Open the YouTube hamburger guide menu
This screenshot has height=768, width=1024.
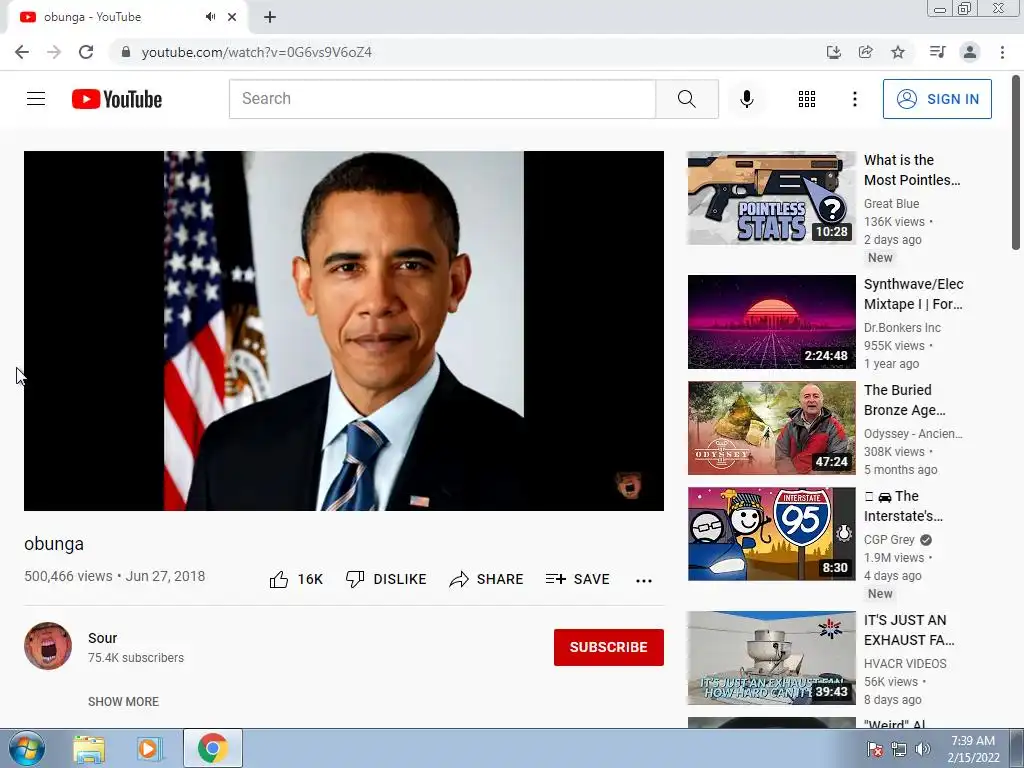pos(36,99)
